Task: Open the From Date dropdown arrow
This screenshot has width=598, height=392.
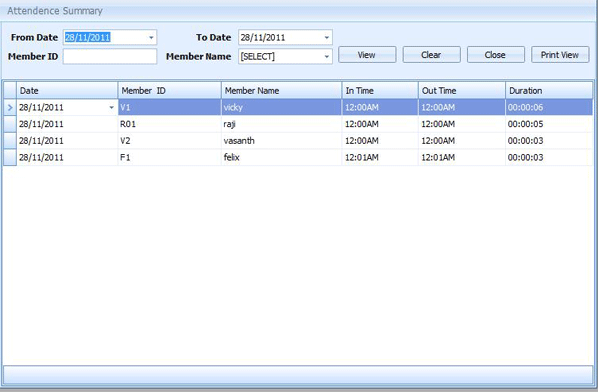Action: tap(151, 37)
